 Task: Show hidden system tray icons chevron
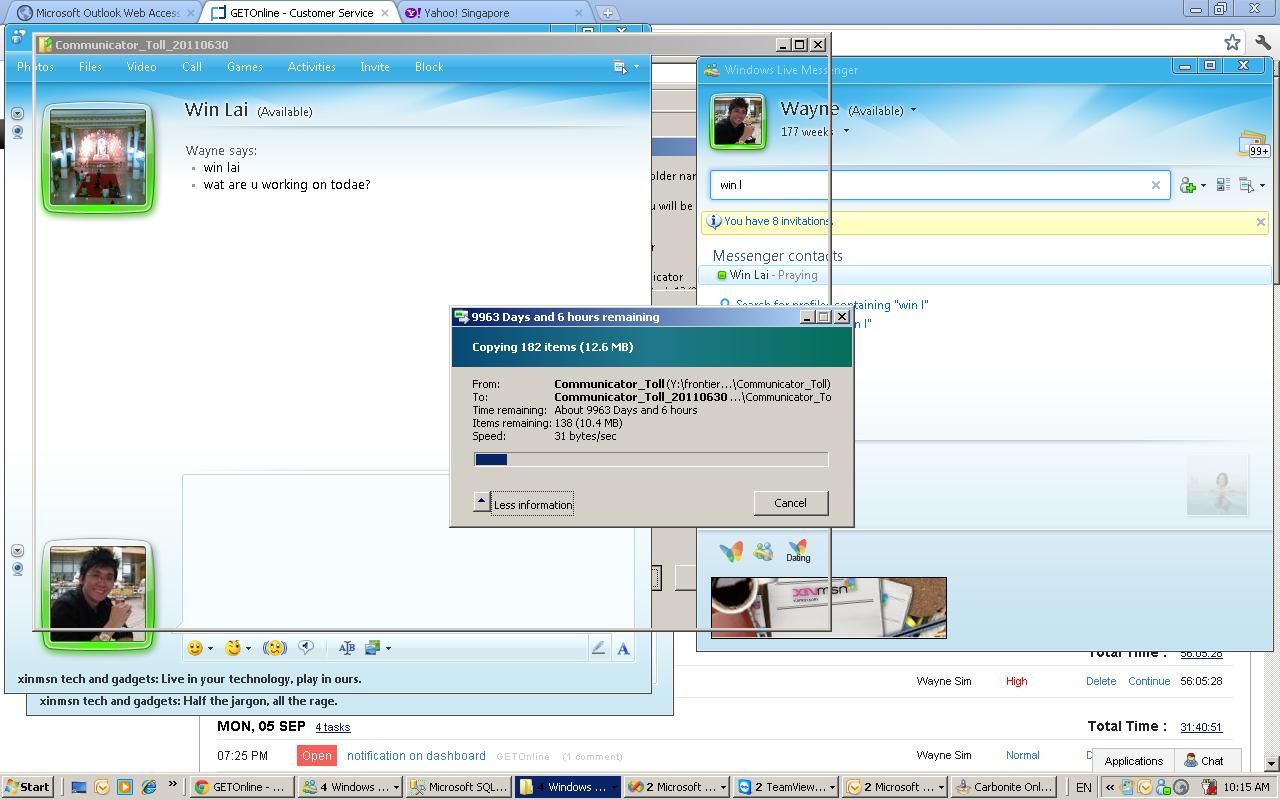[1110, 787]
